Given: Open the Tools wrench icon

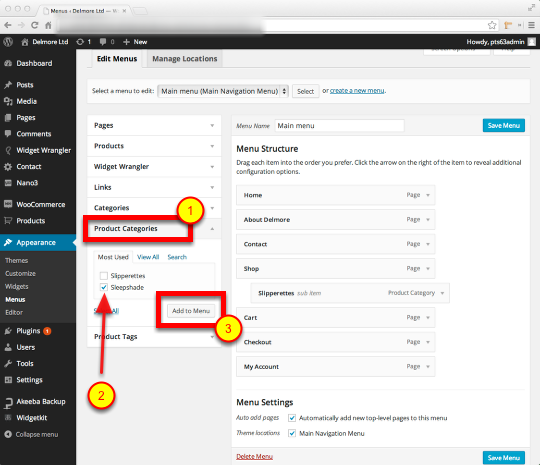Looking at the screenshot, I should click(8, 363).
